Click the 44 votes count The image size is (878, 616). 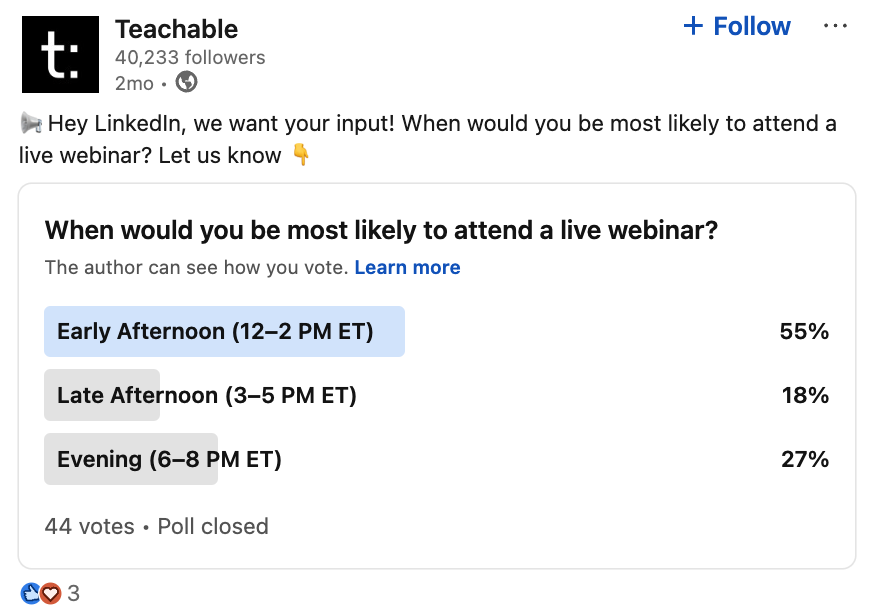90,526
